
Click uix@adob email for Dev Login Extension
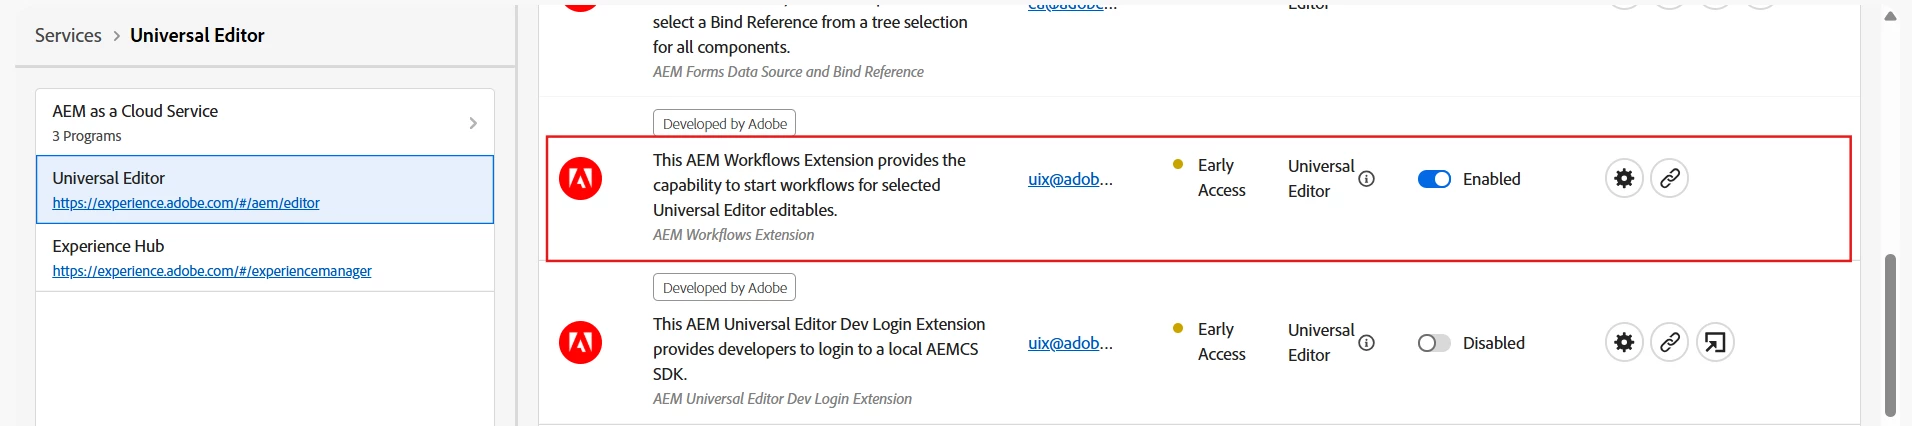pyautogui.click(x=1070, y=343)
